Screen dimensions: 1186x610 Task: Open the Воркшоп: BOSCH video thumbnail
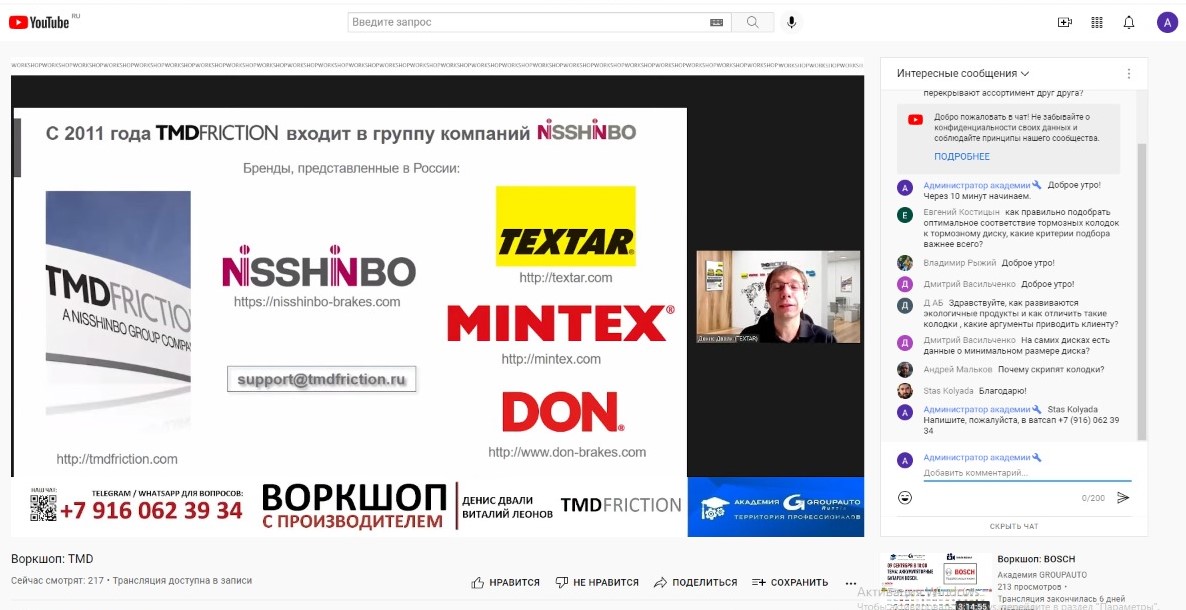click(935, 581)
